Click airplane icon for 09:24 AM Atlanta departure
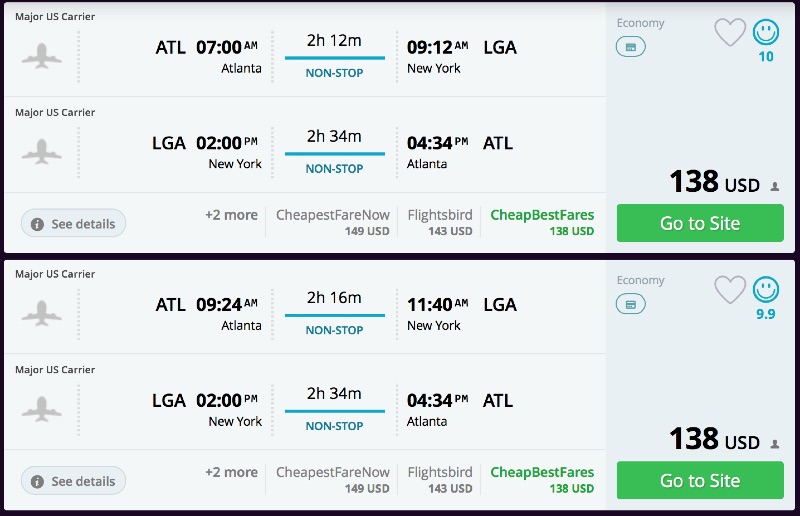 click(42, 313)
